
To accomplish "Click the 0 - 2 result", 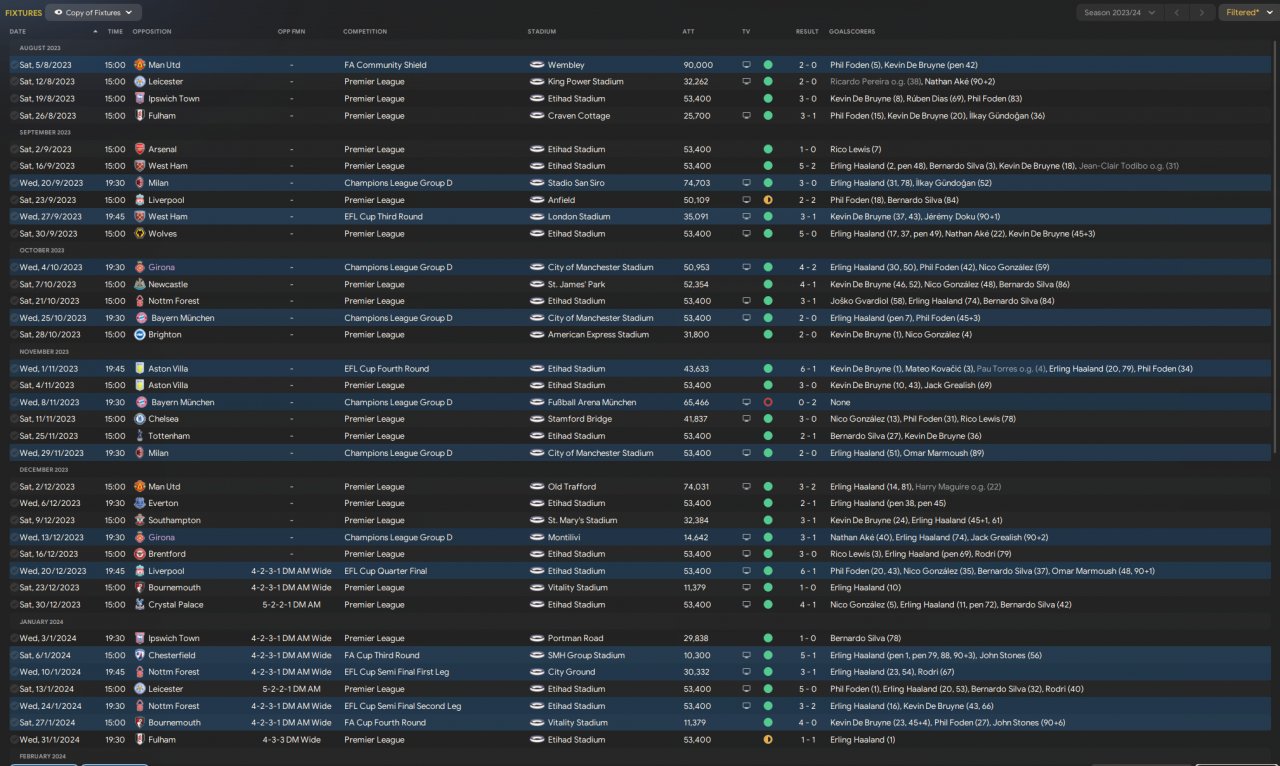I will (807, 402).
